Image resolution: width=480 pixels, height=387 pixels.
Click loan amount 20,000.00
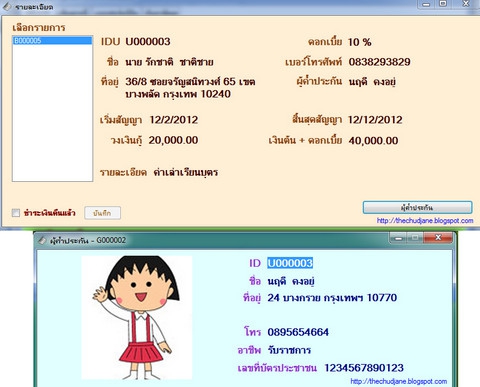click(173, 140)
